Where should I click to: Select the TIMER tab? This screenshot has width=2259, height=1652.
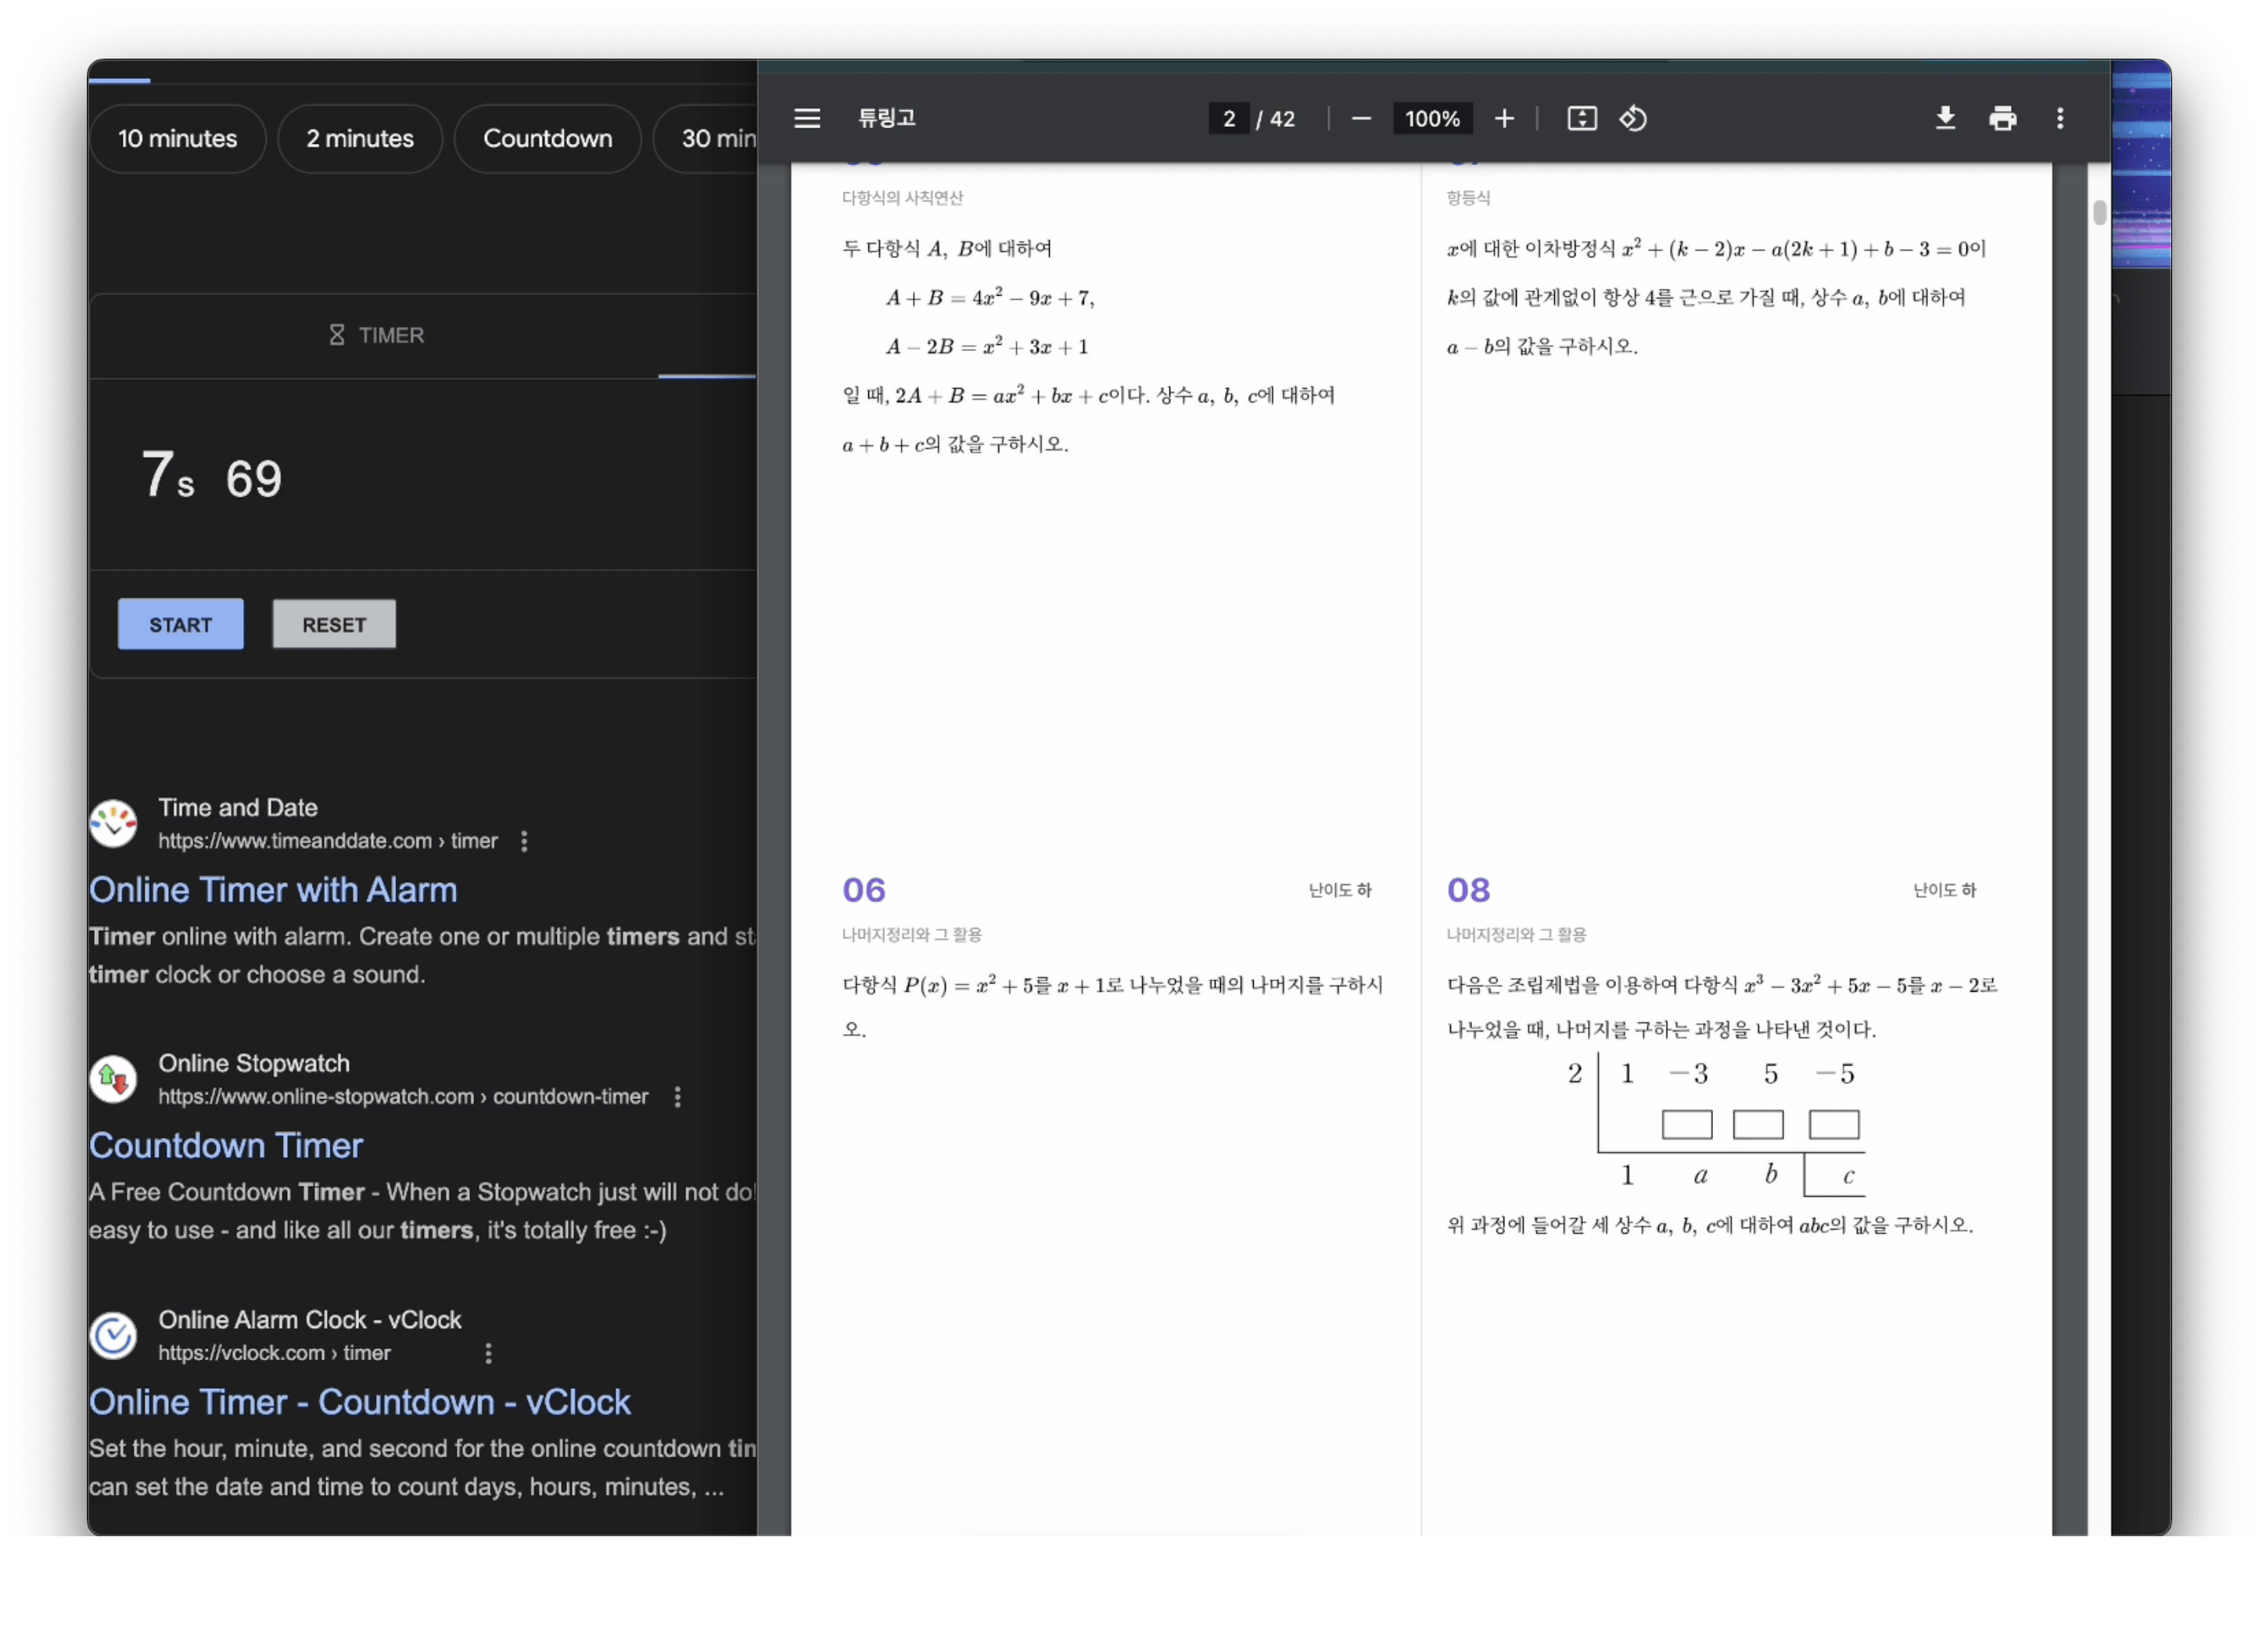pyautogui.click(x=377, y=336)
